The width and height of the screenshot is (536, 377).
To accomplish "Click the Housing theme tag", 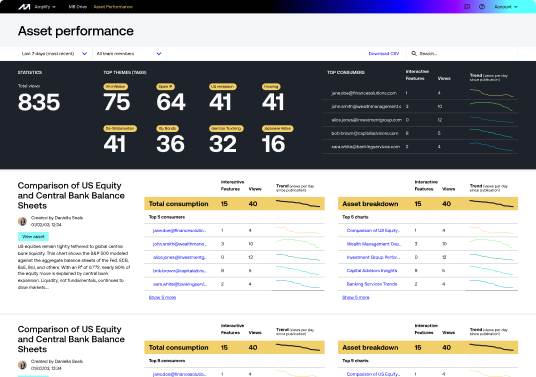I will coord(271,87).
